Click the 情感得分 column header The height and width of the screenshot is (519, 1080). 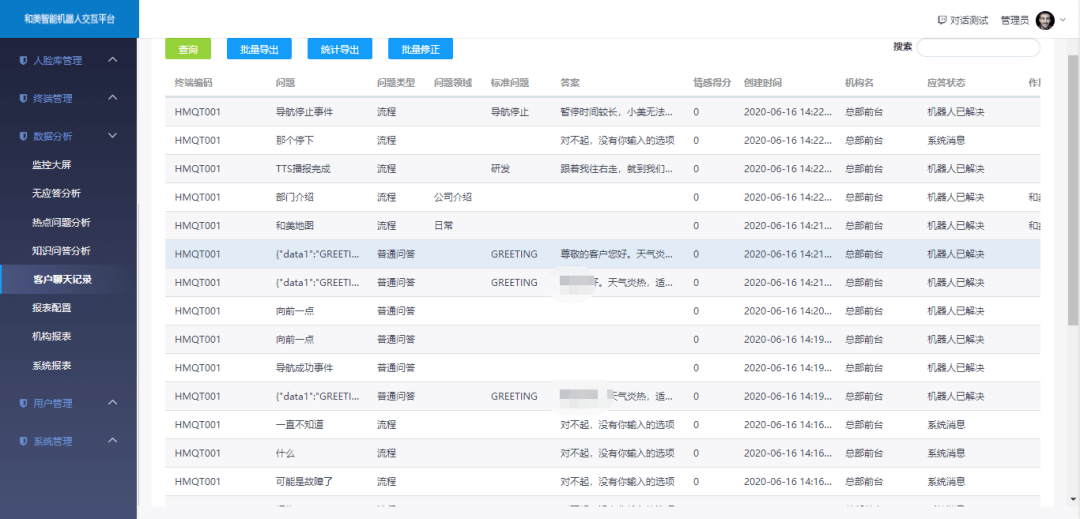pos(712,83)
